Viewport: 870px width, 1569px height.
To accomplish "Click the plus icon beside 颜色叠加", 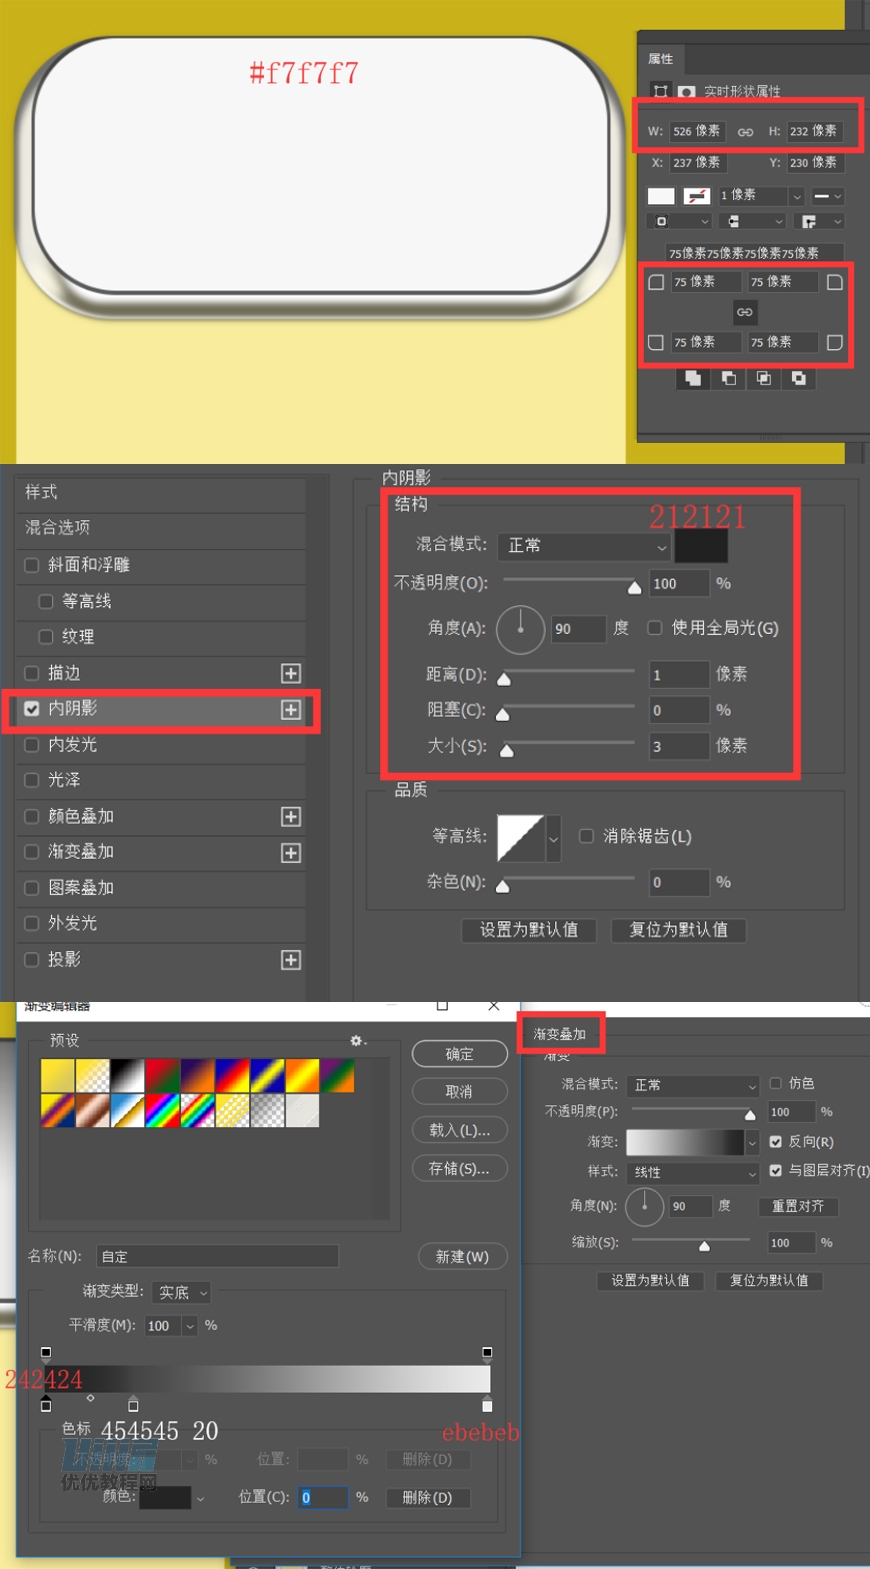I will 291,817.
